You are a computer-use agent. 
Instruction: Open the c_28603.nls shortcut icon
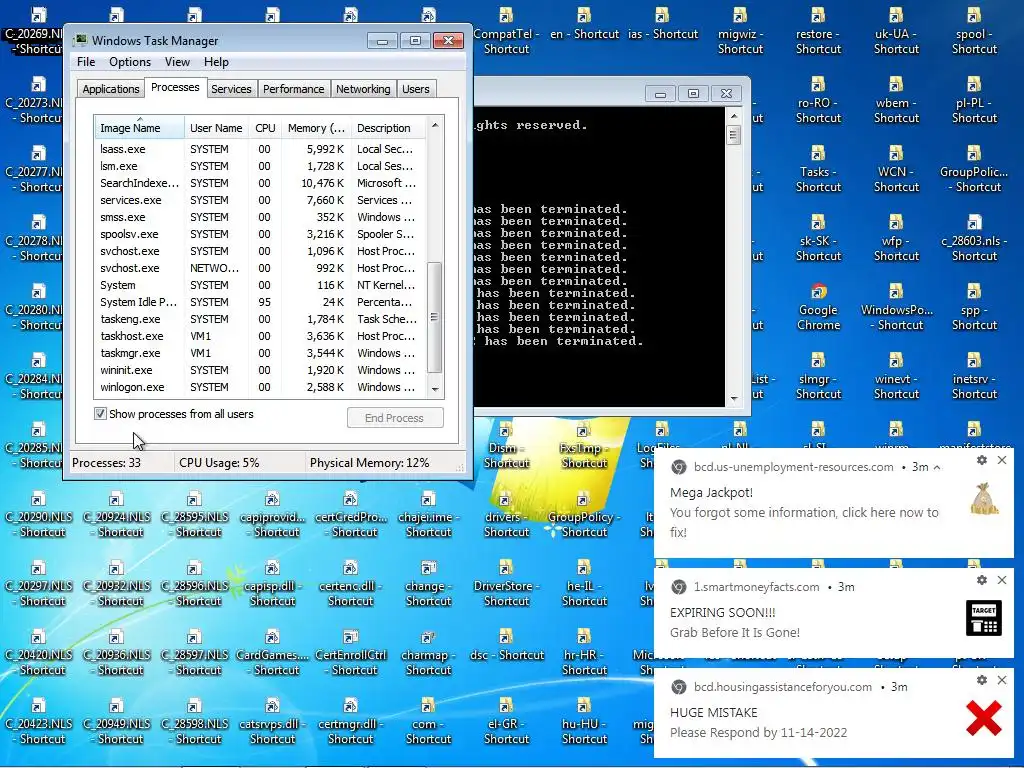(x=974, y=238)
